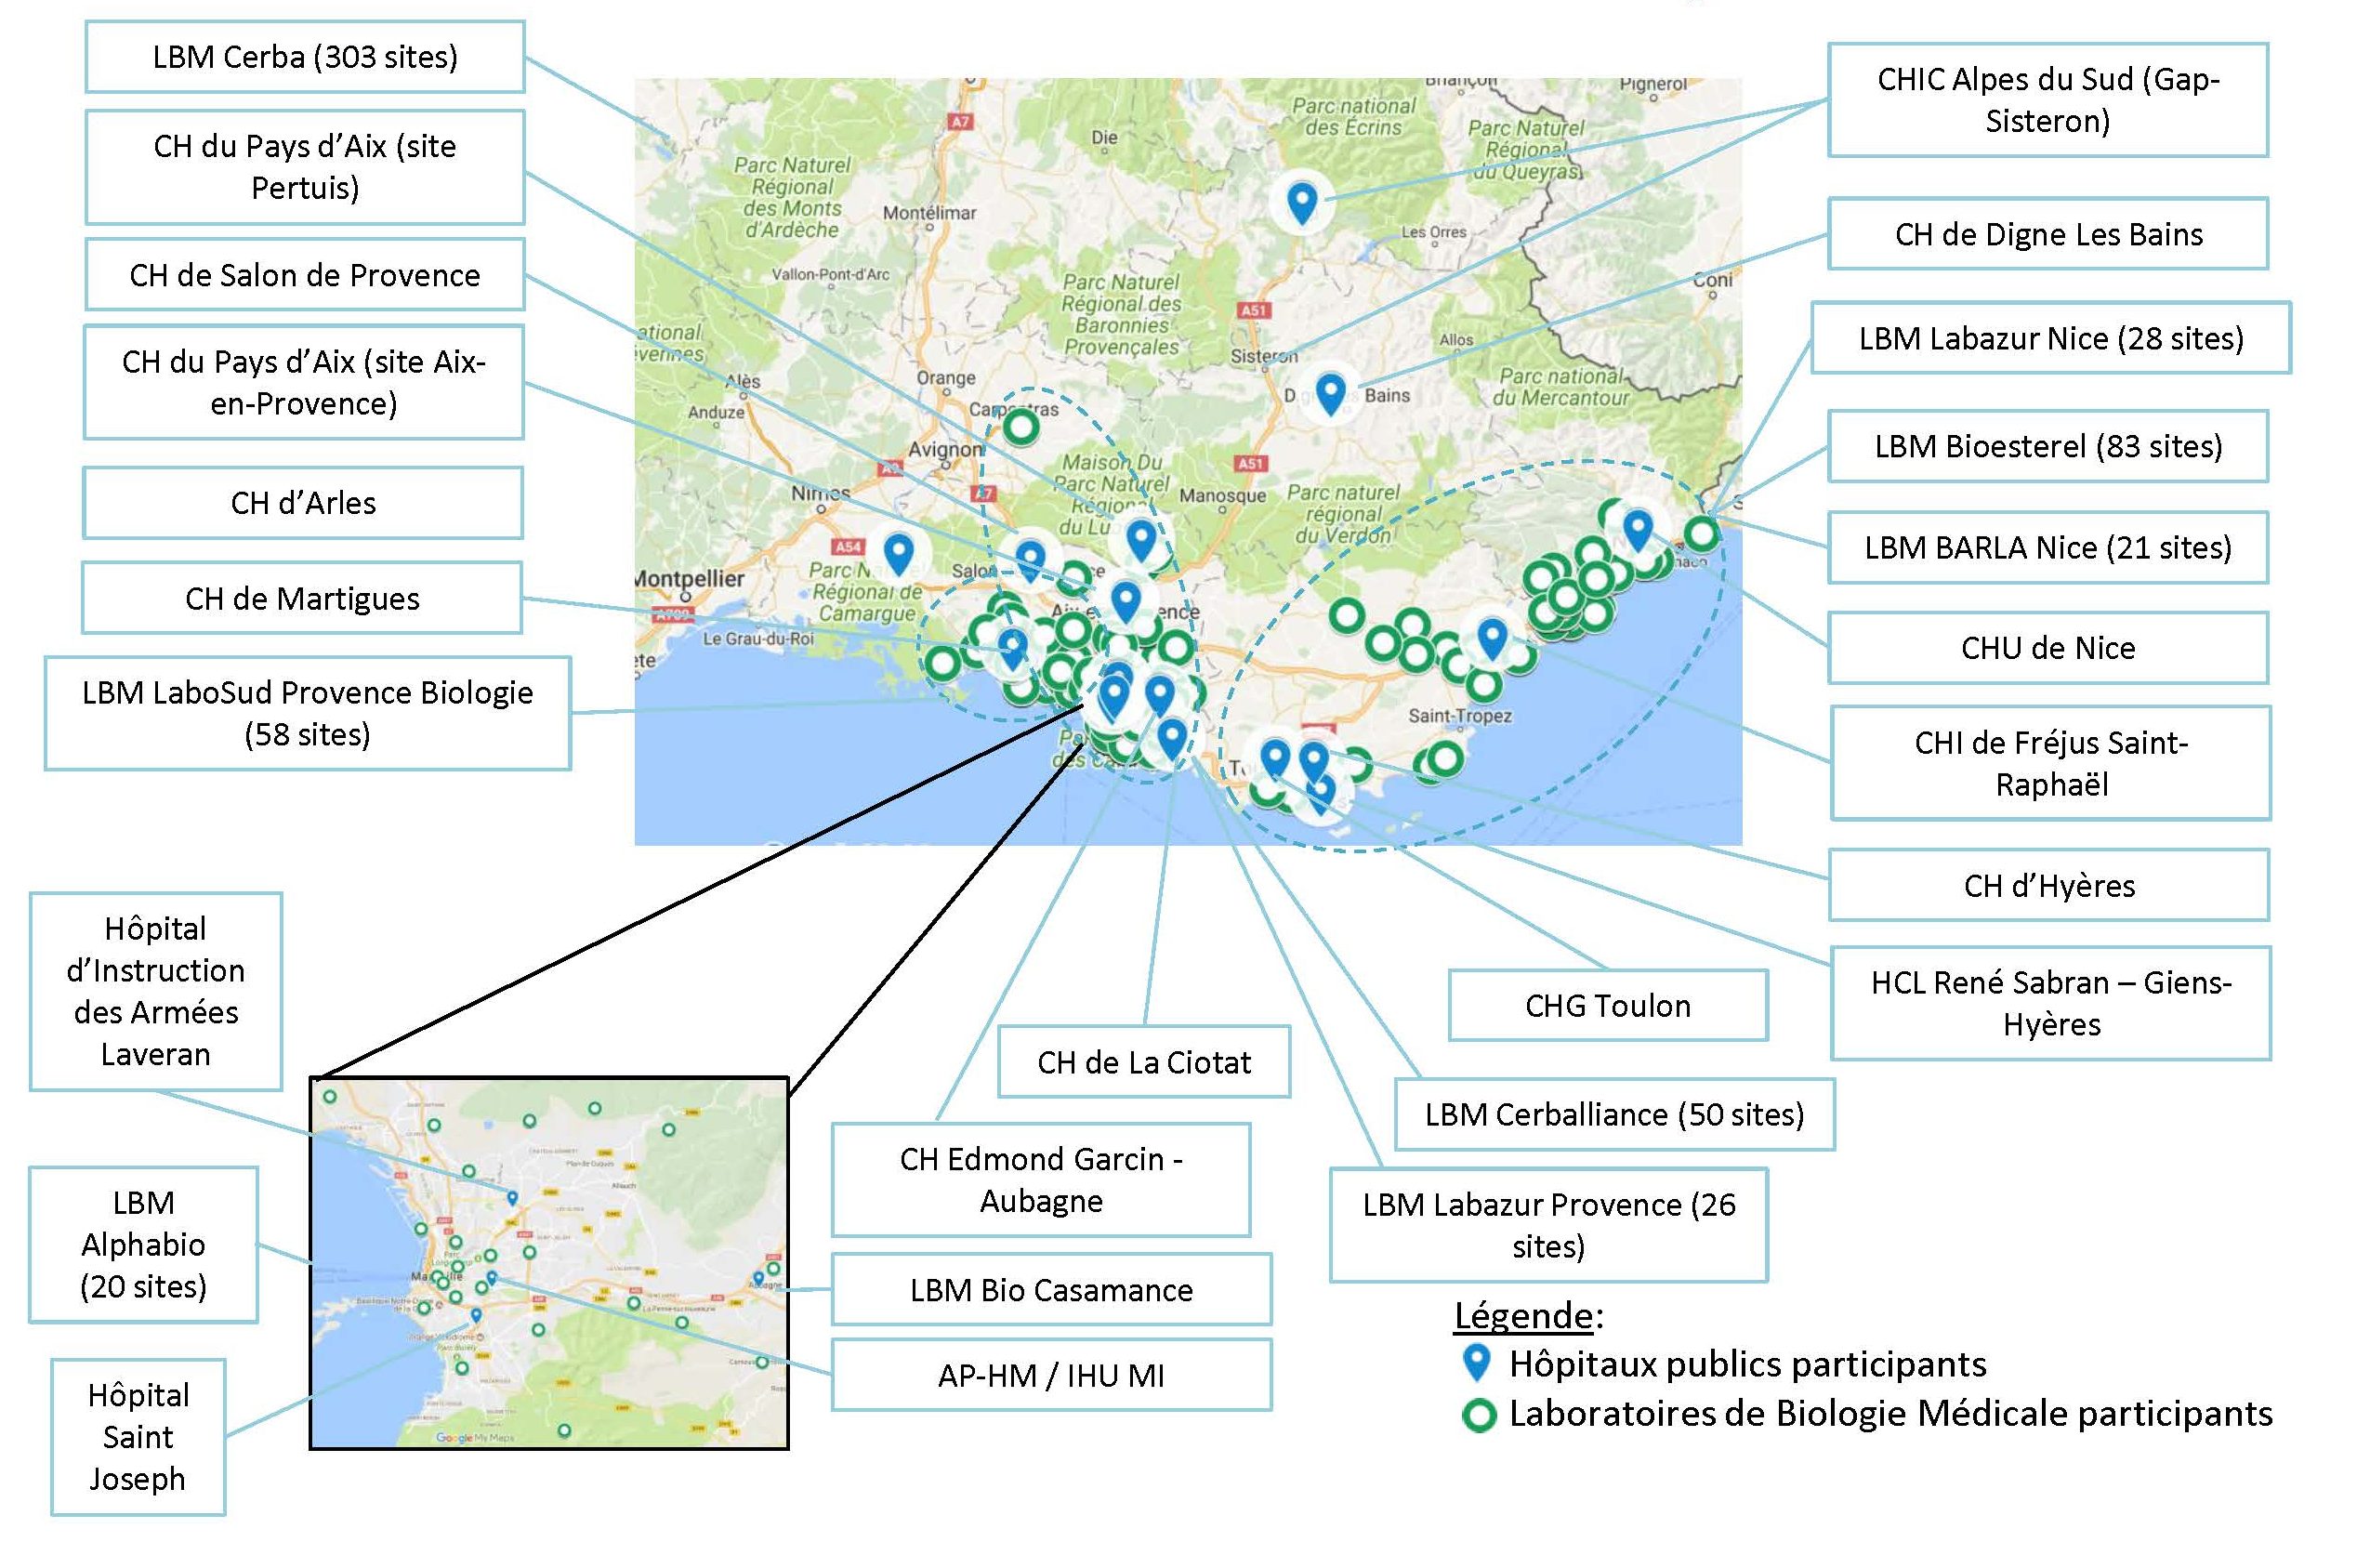Click Saint-Tropez place name on map
This screenshot has height=1568, width=2370.
[1459, 716]
